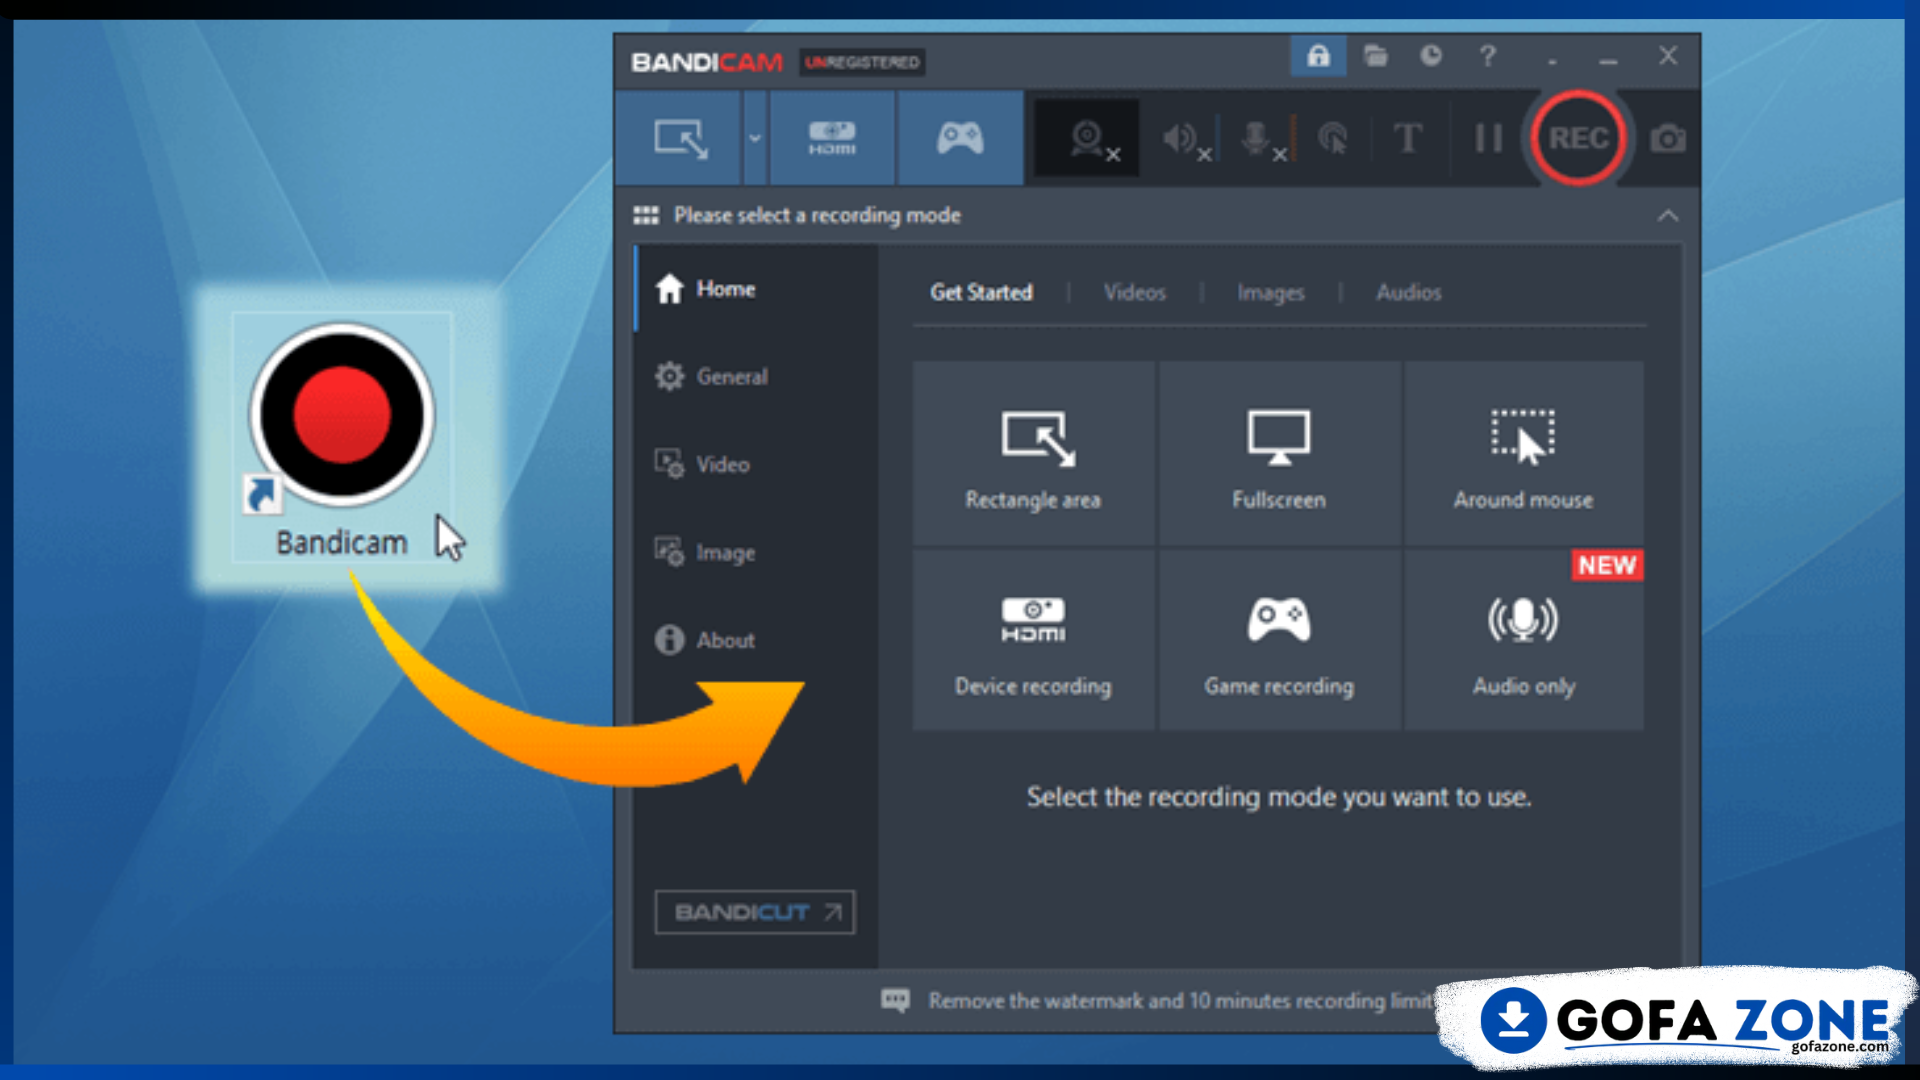Click the grid icon beside recording mode prompt

tap(646, 216)
